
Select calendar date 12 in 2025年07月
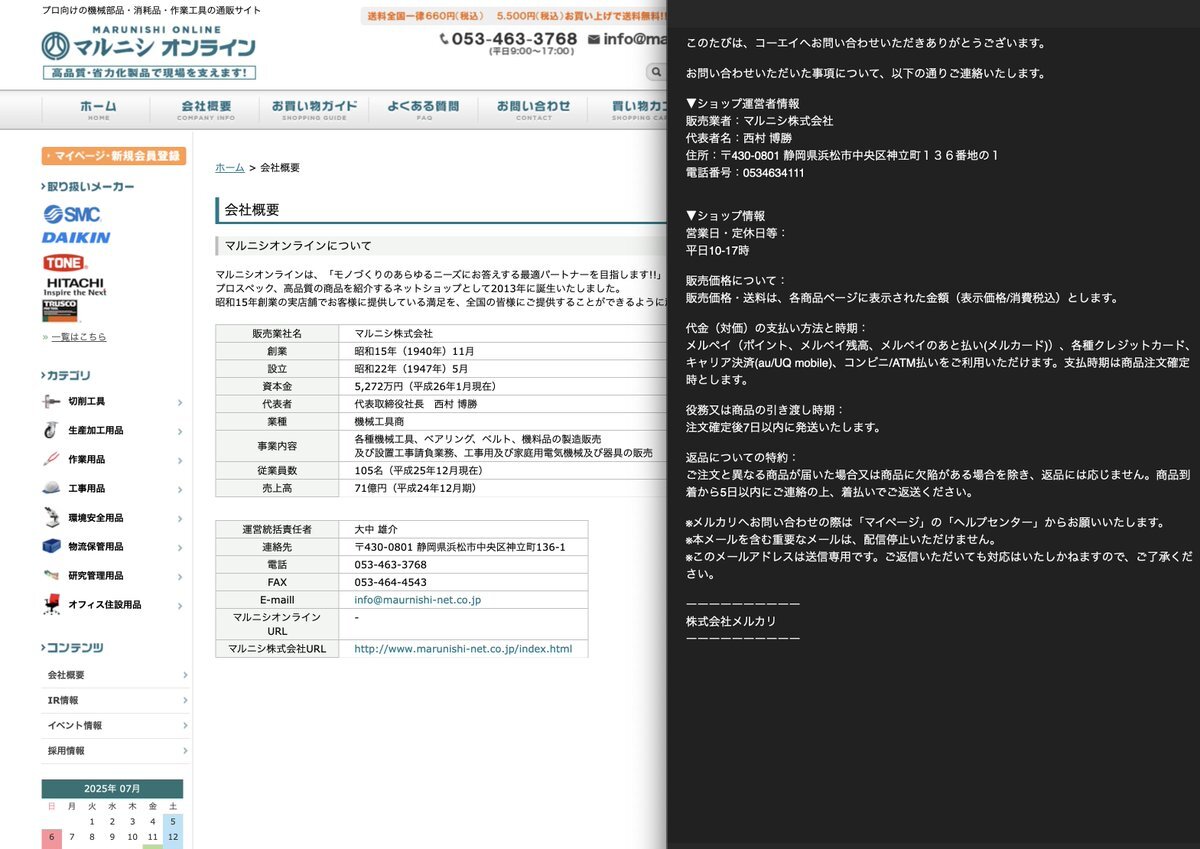173,838
